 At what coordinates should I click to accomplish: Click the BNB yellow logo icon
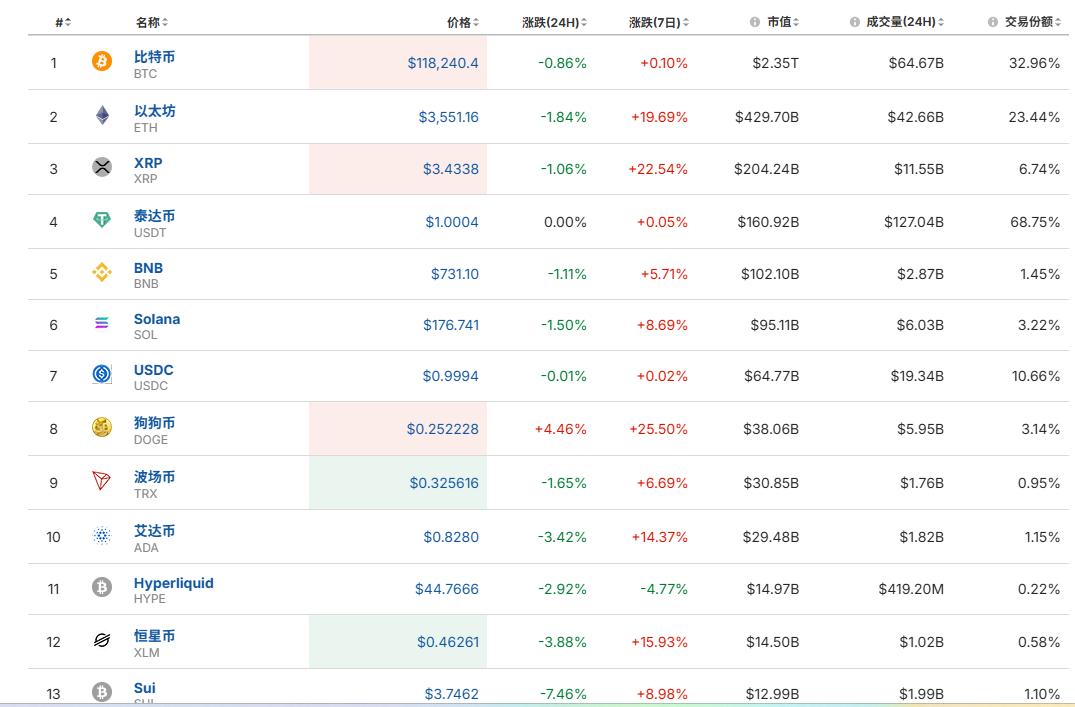(101, 272)
